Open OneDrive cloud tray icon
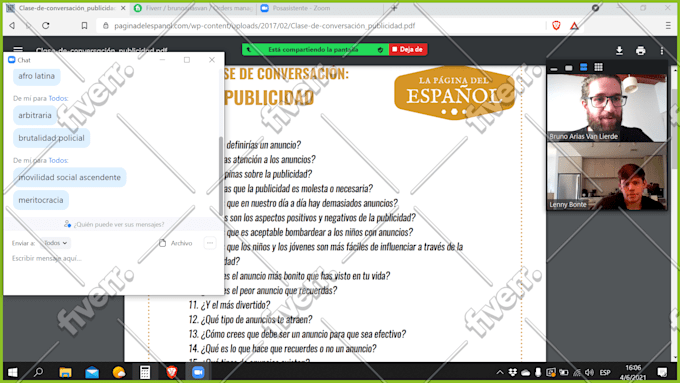 pos(525,372)
